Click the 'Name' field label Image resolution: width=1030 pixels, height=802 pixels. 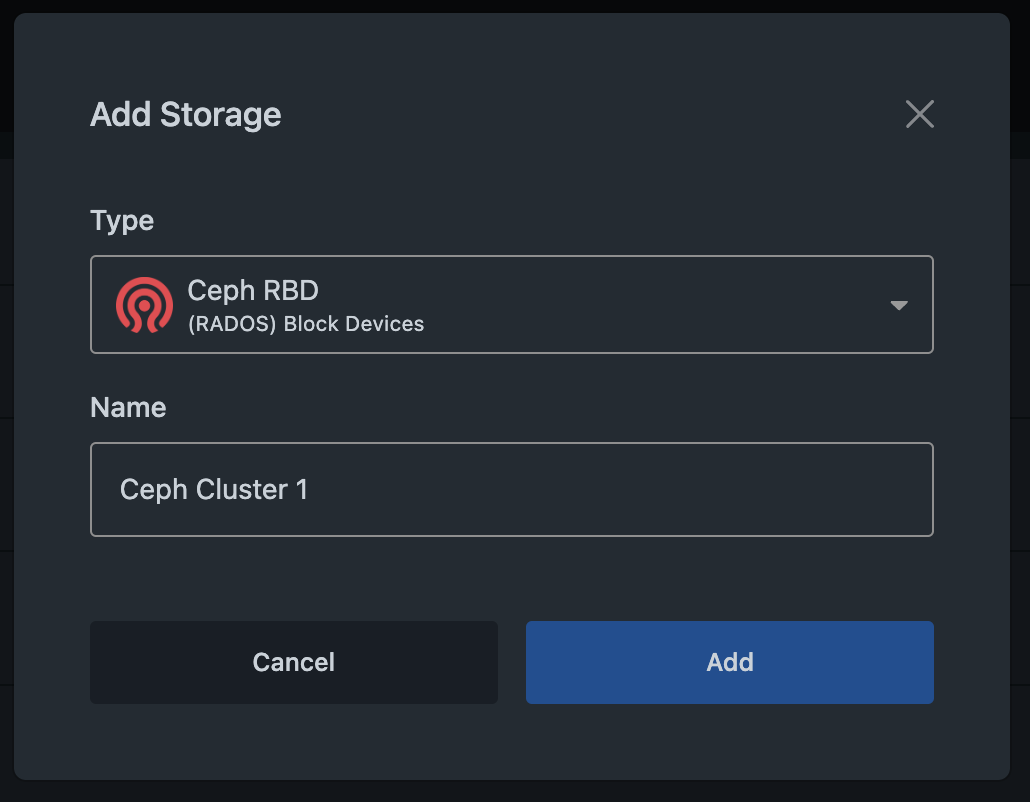pyautogui.click(x=128, y=407)
